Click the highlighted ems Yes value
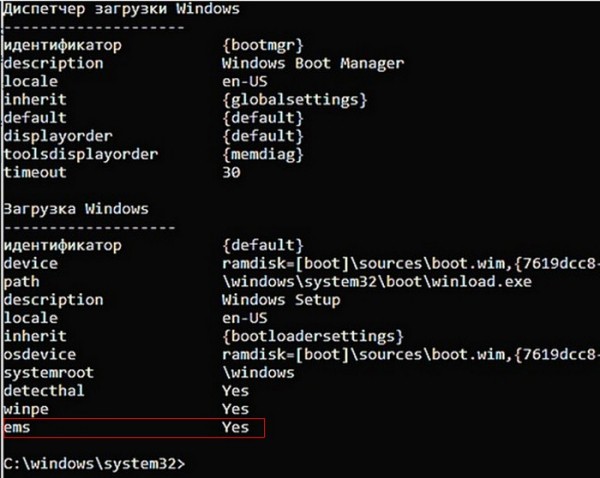This screenshot has height=478, width=600. tap(235, 427)
